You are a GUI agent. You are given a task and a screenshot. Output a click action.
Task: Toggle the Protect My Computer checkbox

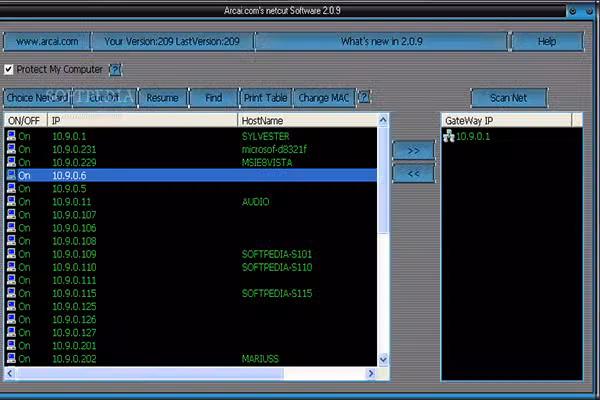point(9,70)
